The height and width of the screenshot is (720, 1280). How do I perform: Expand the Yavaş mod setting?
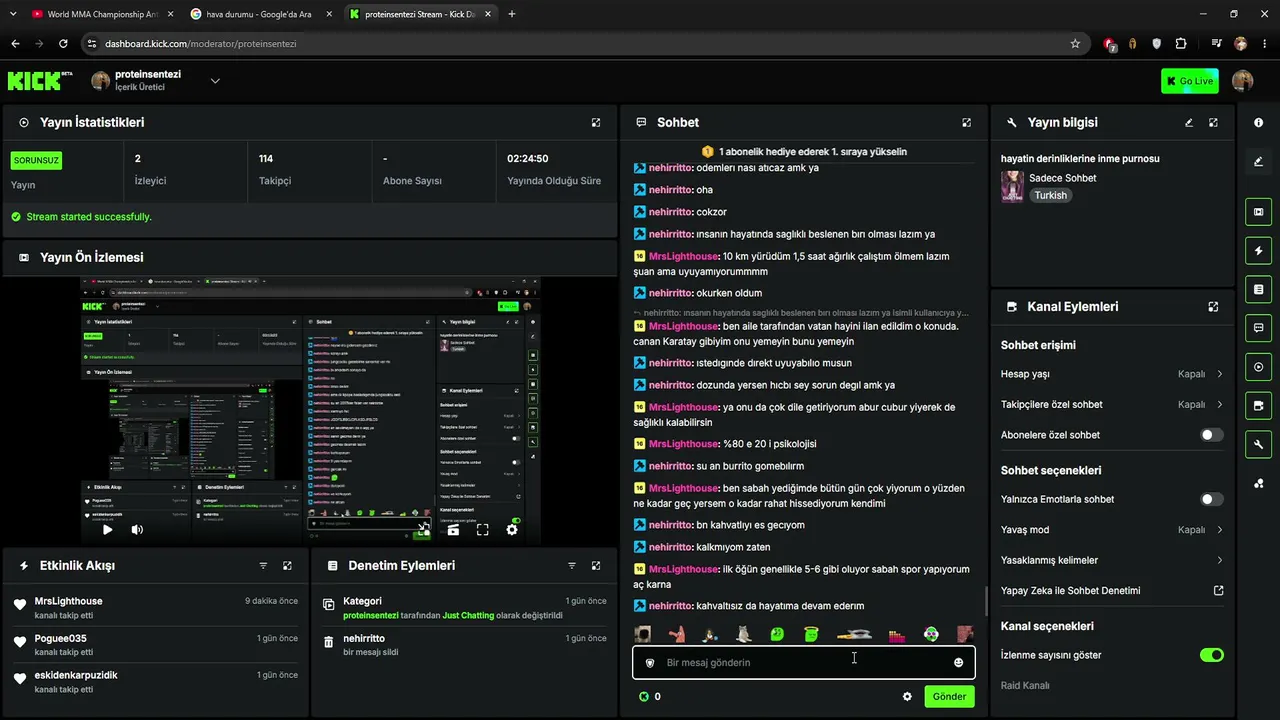[1112, 530]
